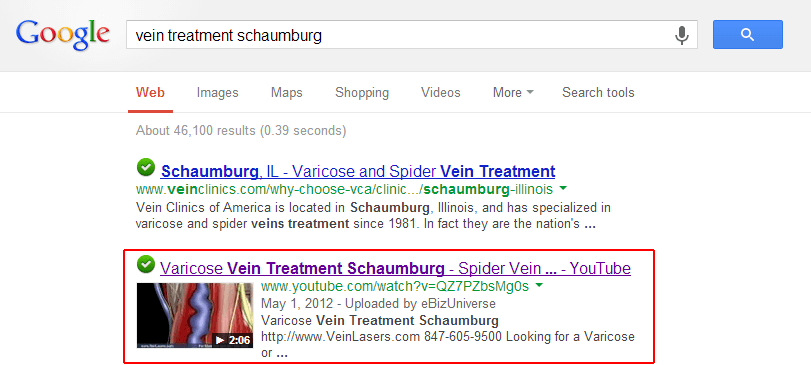
Task: Expand dropdown arrow next to veinclinics.com URL
Action: pyautogui.click(x=563, y=188)
